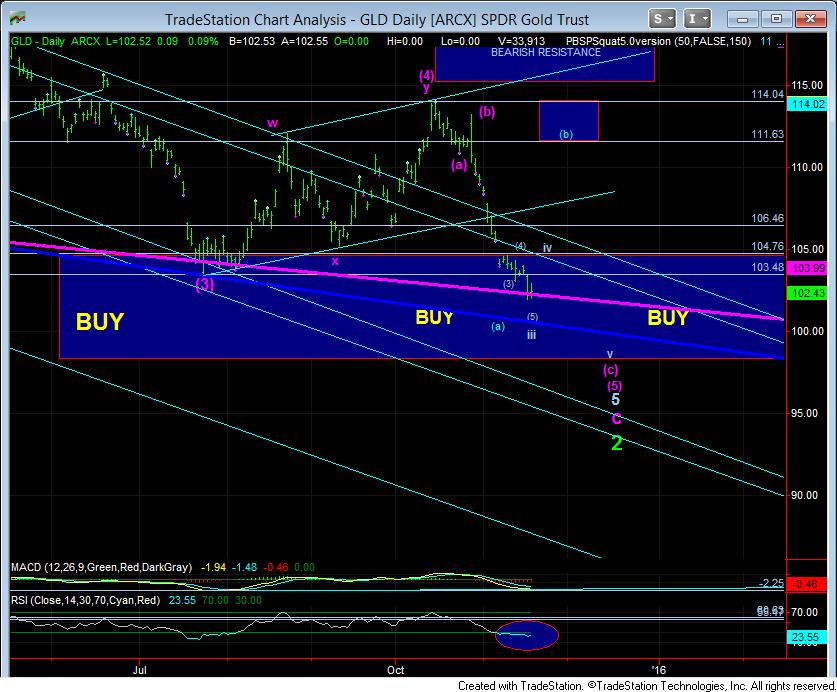Viewport: 837px width, 692px height.
Task: Select the green 2 wave label
Action: [x=617, y=443]
